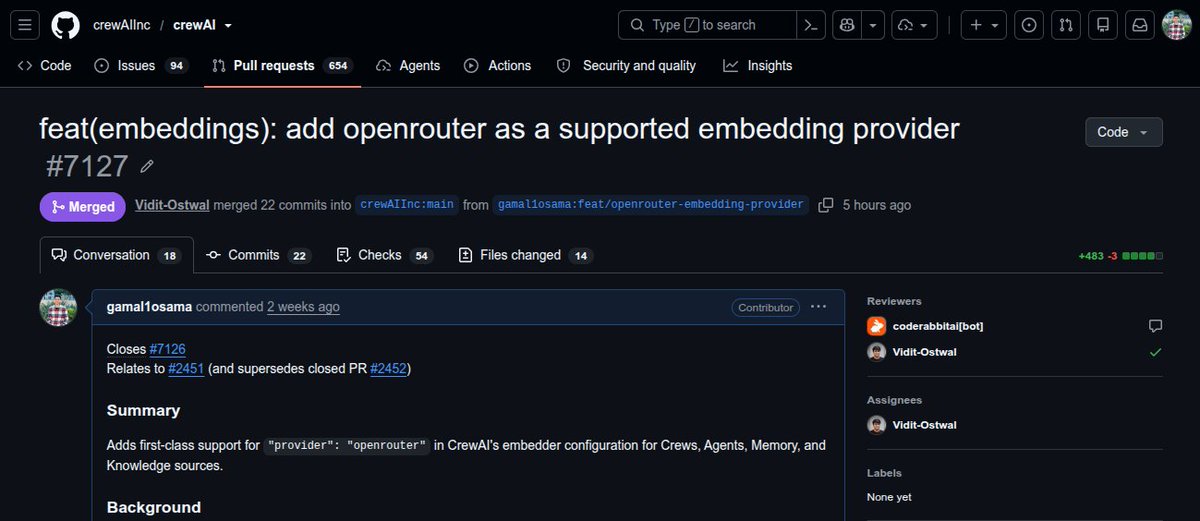Open Vidit-Ostwal reviewer link

coord(925,352)
